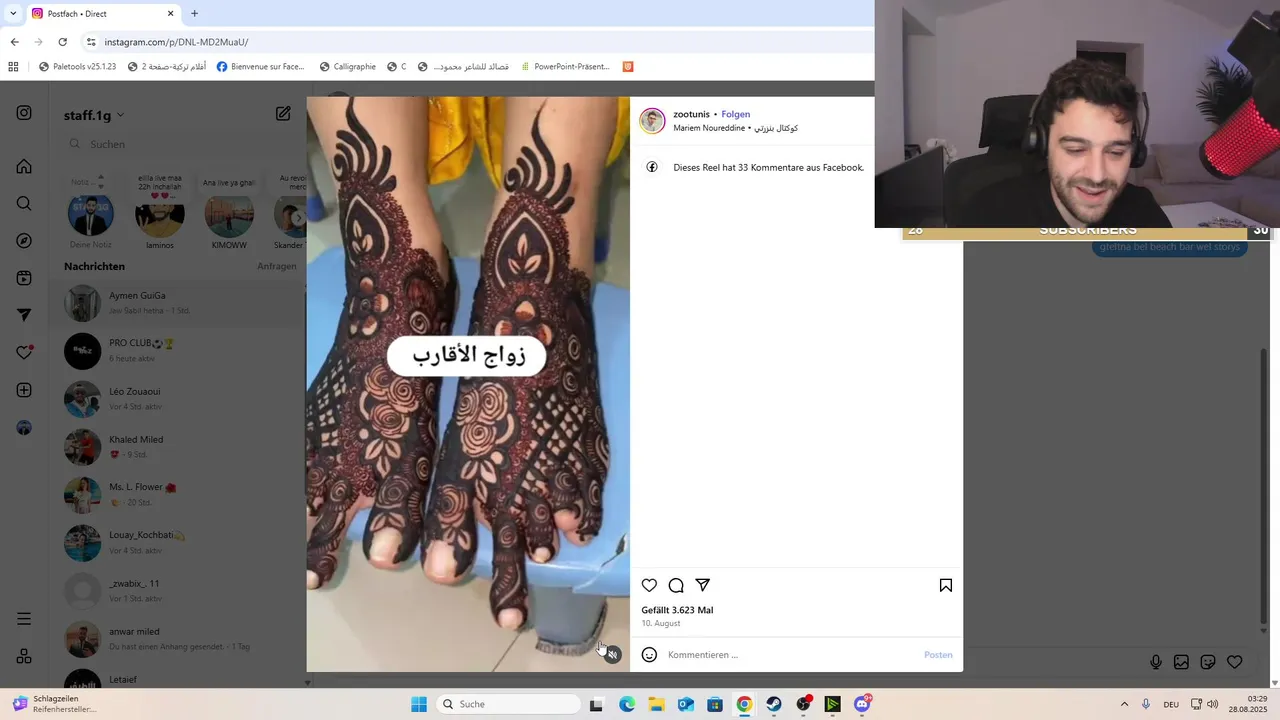The height and width of the screenshot is (720, 1280).
Task: Open chat with Ms. L Flower
Action: (177, 495)
